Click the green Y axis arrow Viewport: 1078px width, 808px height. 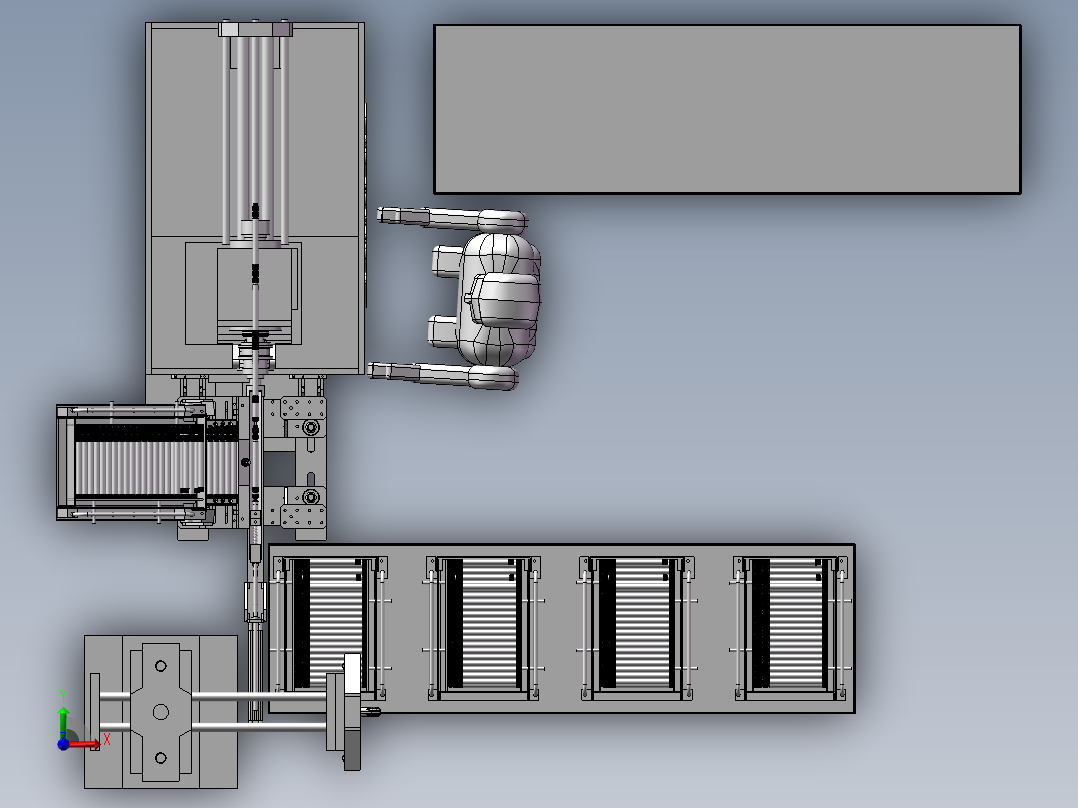click(63, 722)
